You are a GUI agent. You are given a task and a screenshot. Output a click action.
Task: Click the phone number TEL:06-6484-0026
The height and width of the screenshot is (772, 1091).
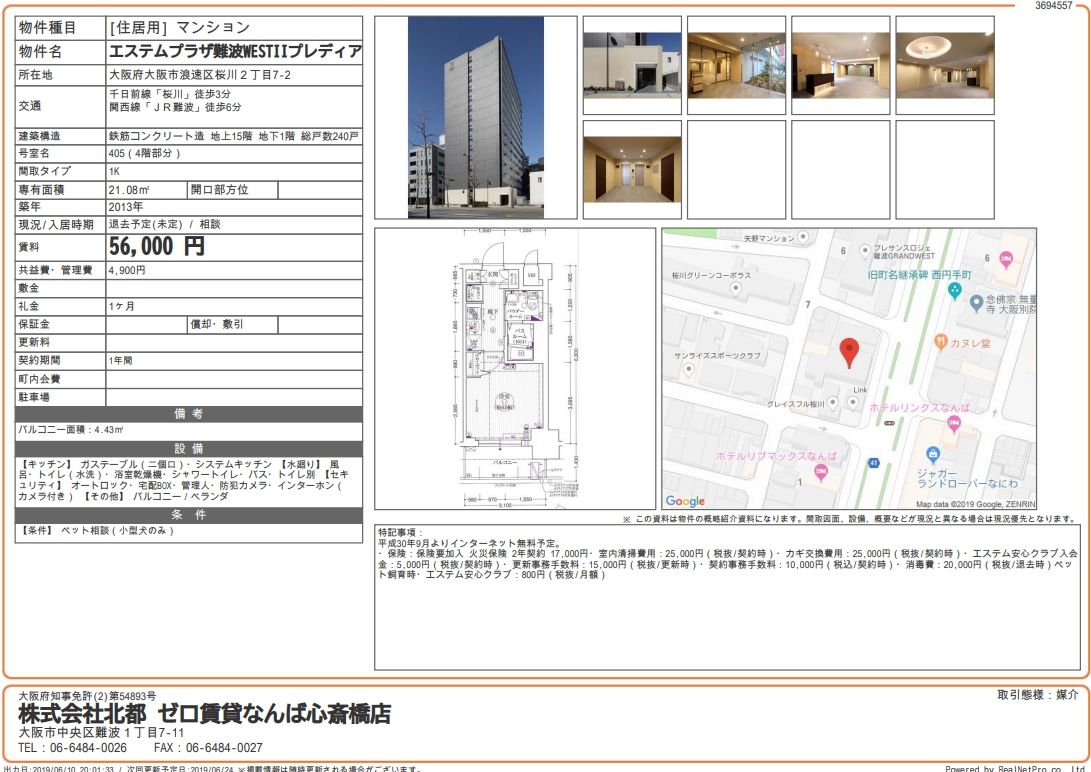click(x=72, y=748)
